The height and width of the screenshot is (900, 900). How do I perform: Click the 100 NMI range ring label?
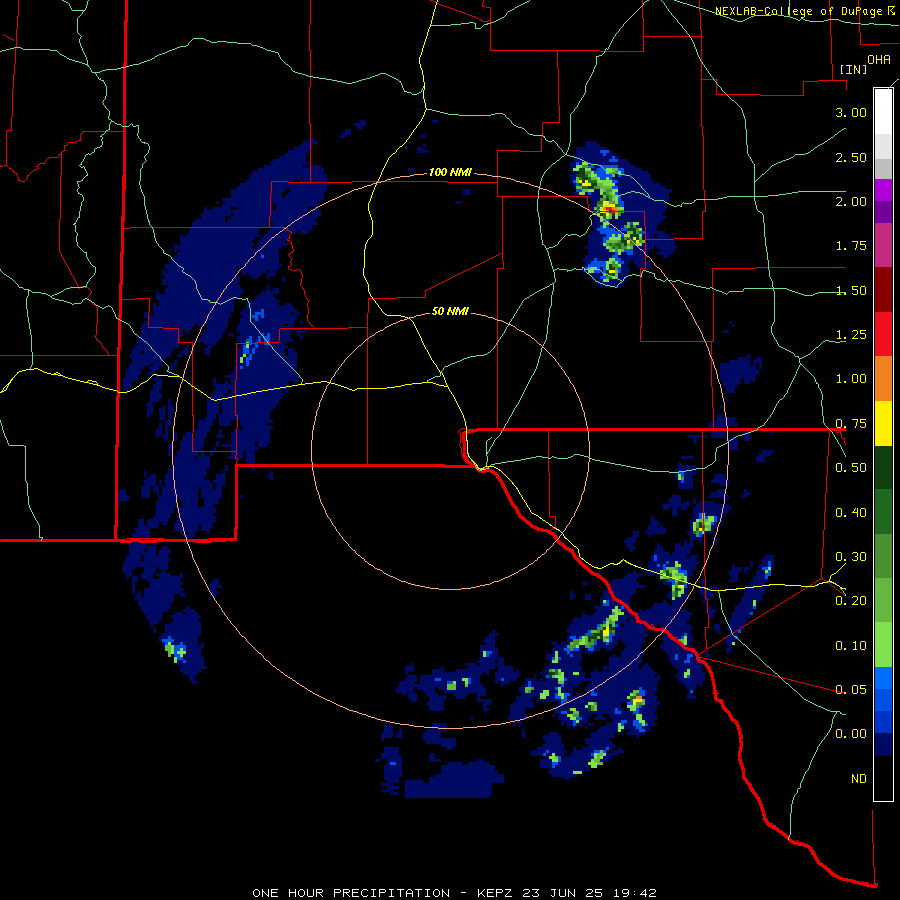point(450,172)
